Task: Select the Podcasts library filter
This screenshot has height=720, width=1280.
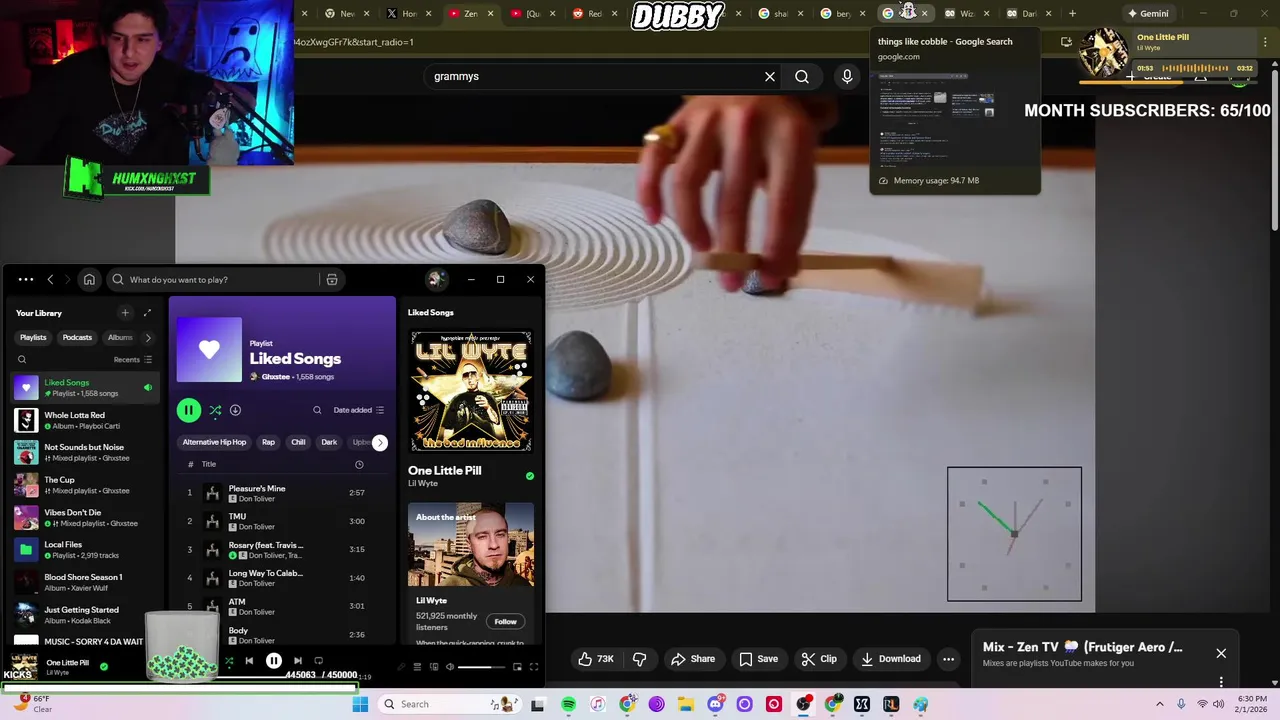Action: pos(77,338)
